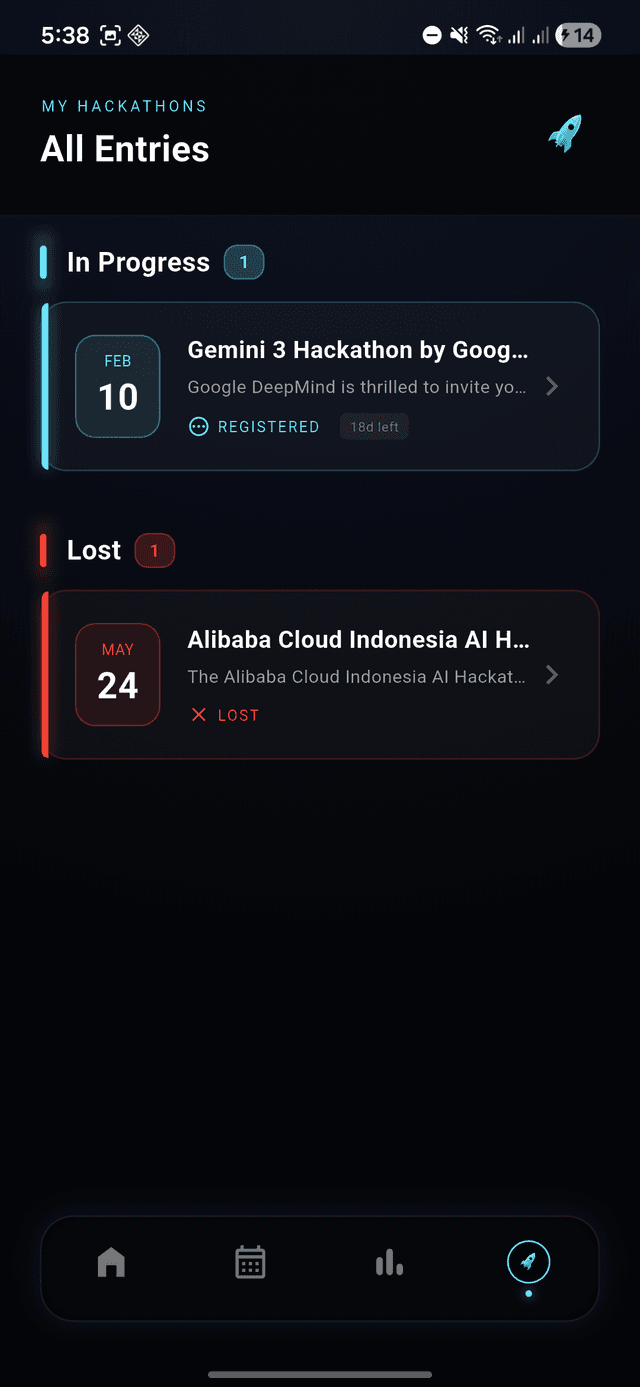Select the Stats chart icon in bottom navigation

point(389,1262)
